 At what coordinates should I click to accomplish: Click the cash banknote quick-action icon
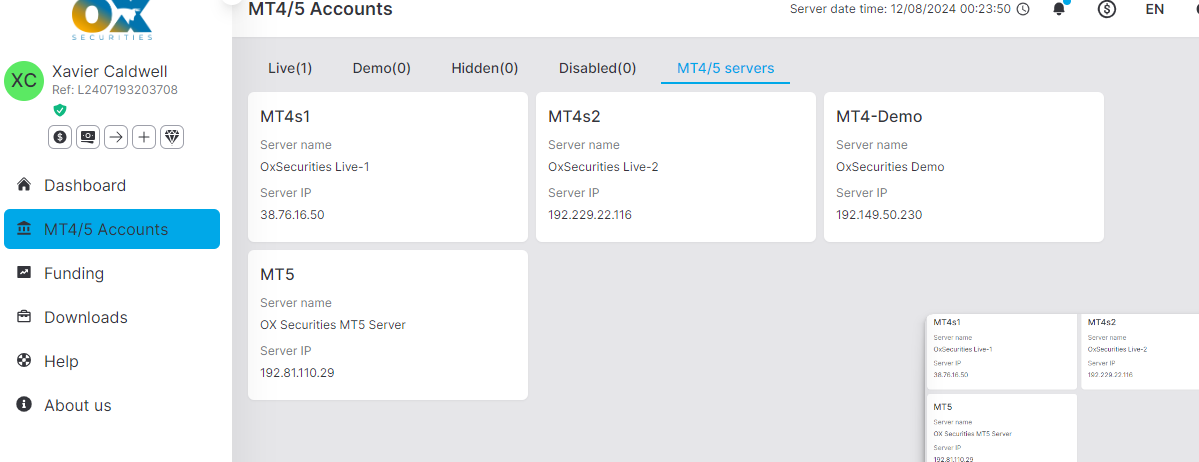pyautogui.click(x=88, y=137)
